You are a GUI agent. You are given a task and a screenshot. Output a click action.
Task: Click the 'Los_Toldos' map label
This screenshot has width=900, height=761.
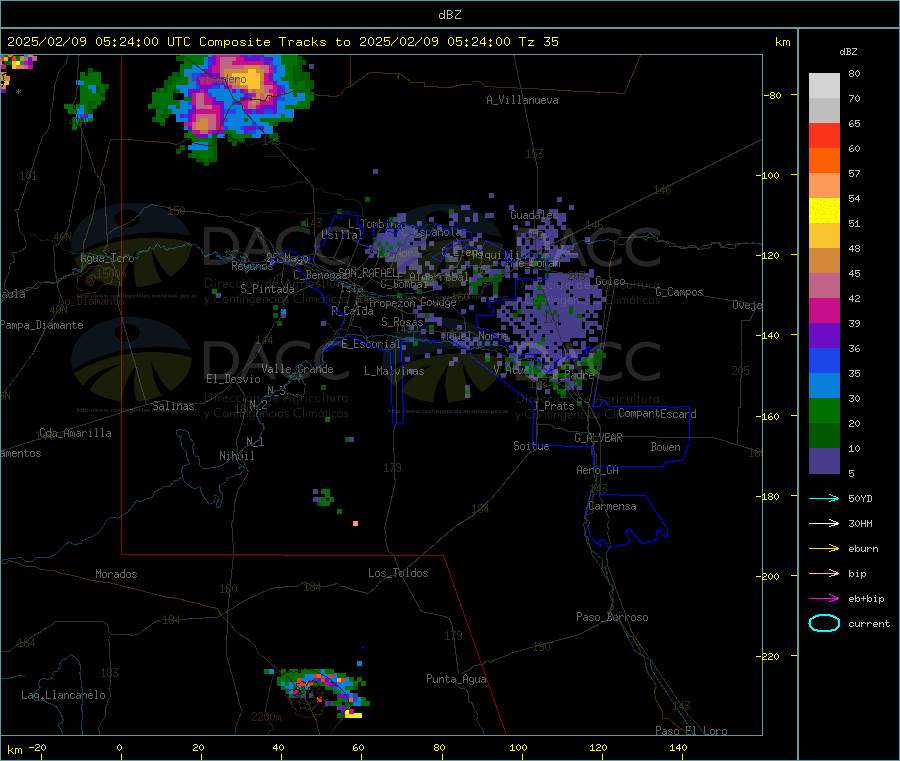pos(398,573)
